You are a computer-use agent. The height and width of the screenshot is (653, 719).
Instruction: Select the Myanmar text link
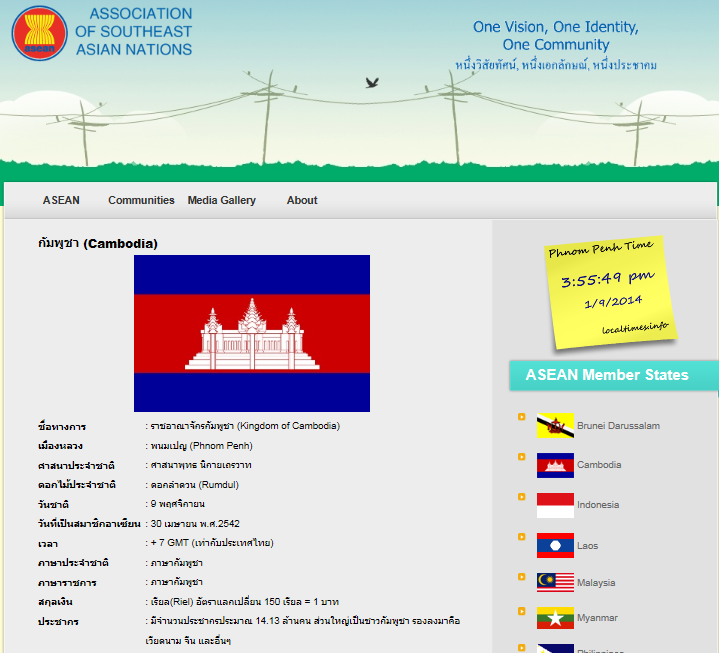pos(597,619)
